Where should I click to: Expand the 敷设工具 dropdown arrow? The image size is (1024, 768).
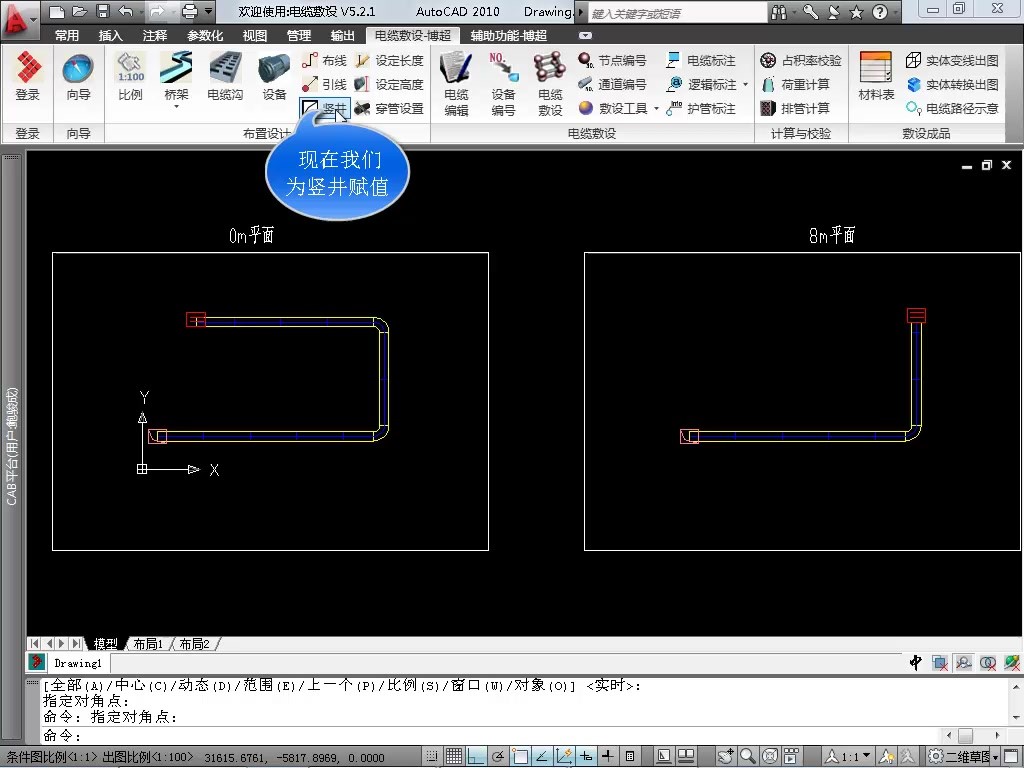point(656,108)
